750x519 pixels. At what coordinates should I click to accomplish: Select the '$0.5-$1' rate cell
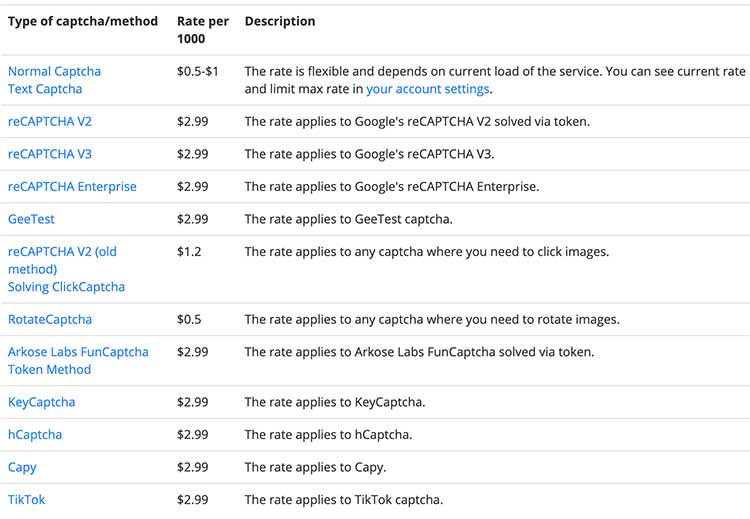[198, 71]
